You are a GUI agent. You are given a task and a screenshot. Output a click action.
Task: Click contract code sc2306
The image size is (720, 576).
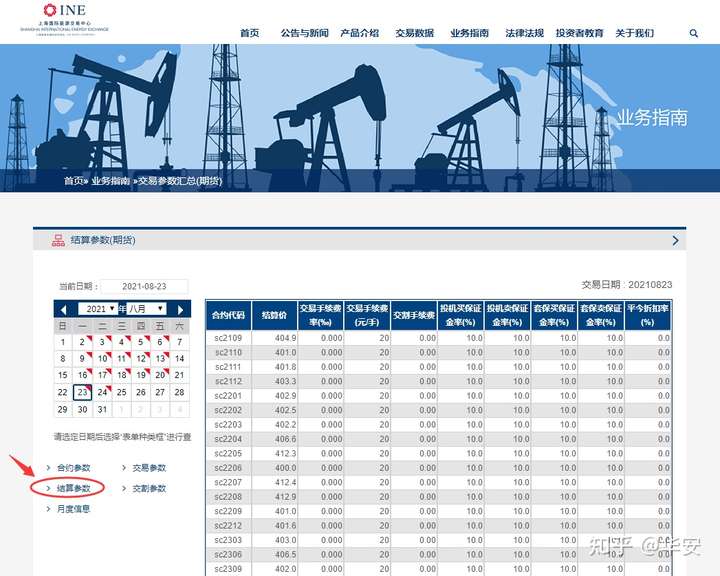[228, 554]
